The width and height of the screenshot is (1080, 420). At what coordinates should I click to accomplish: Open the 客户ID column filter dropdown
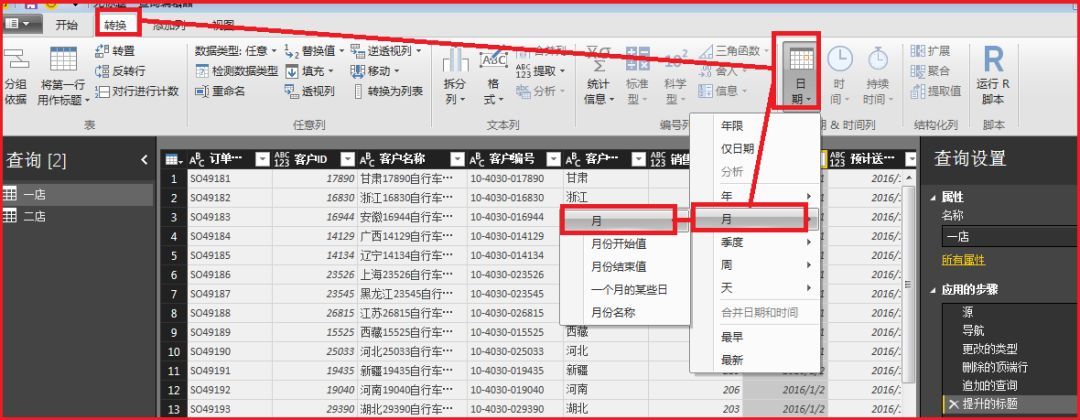348,159
